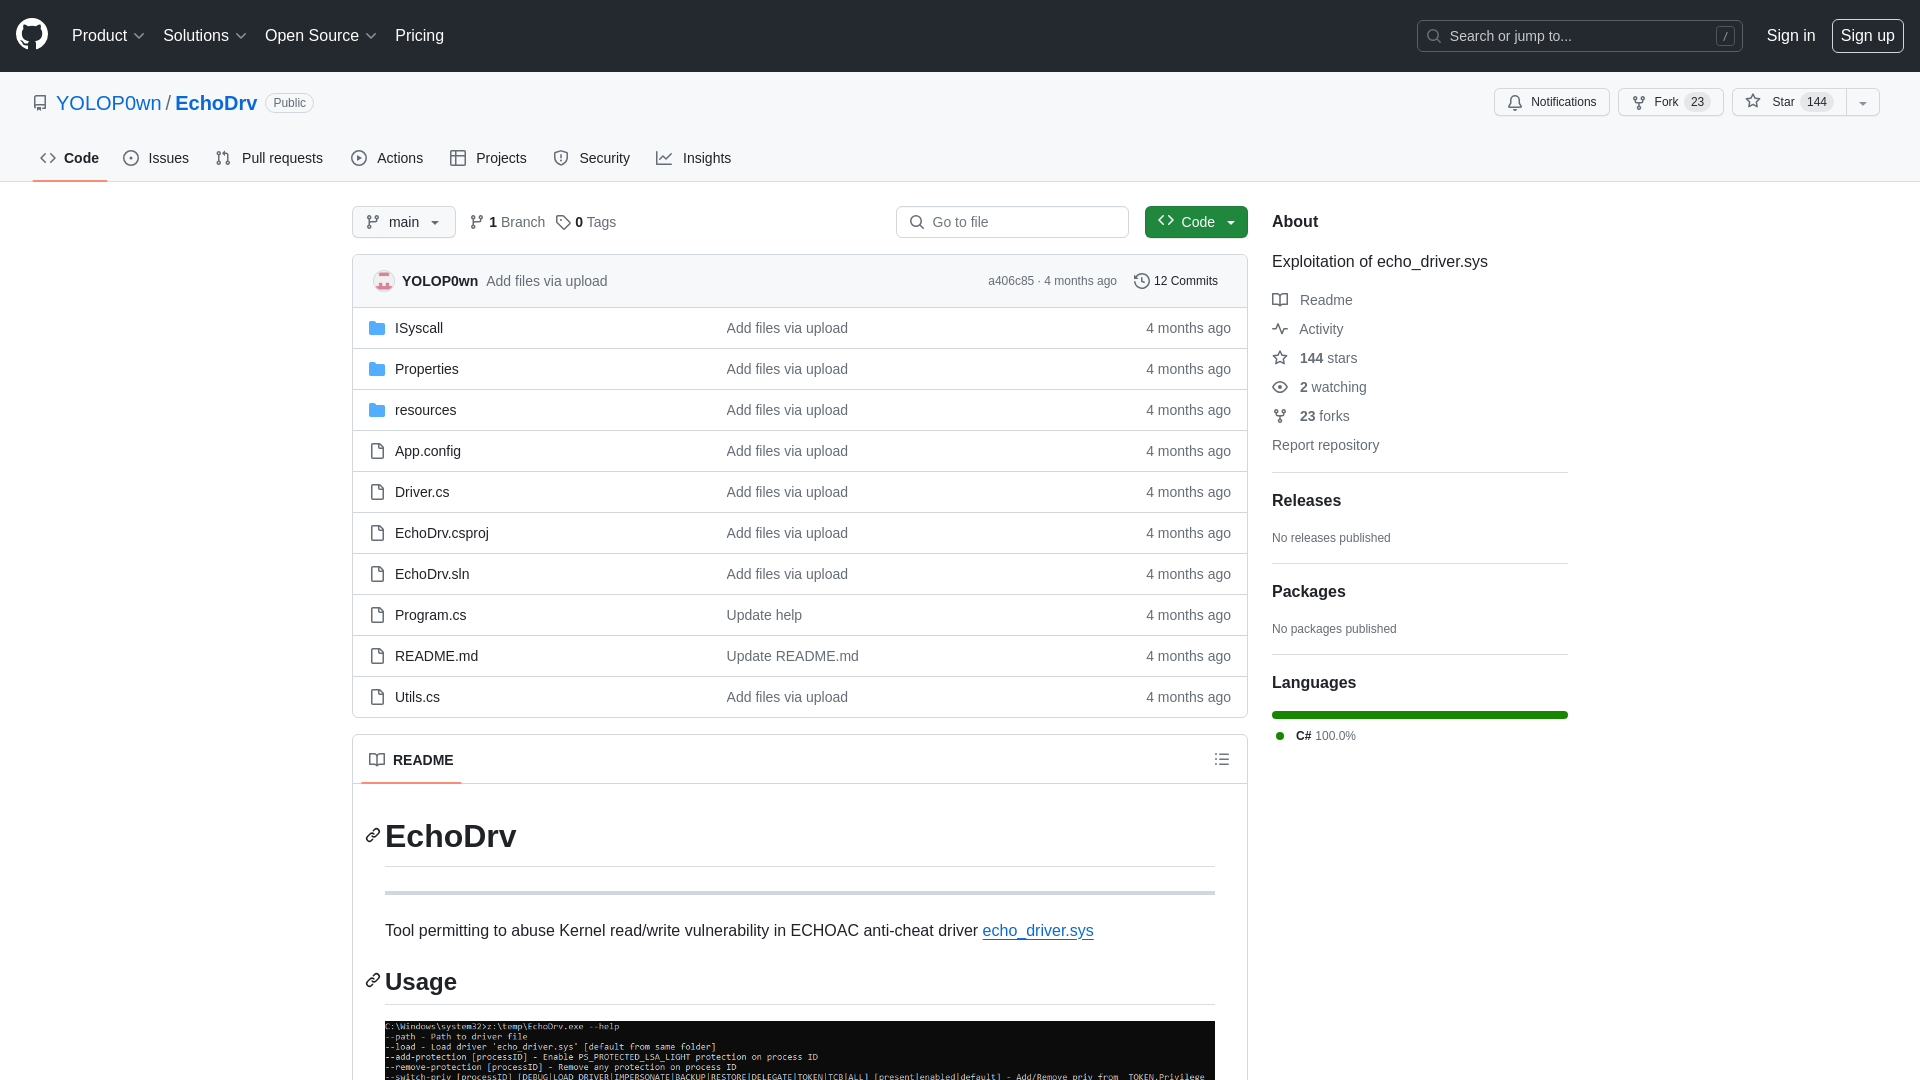This screenshot has height=1080, width=1920.
Task: Click the Actions workflow icon
Action: (x=357, y=158)
